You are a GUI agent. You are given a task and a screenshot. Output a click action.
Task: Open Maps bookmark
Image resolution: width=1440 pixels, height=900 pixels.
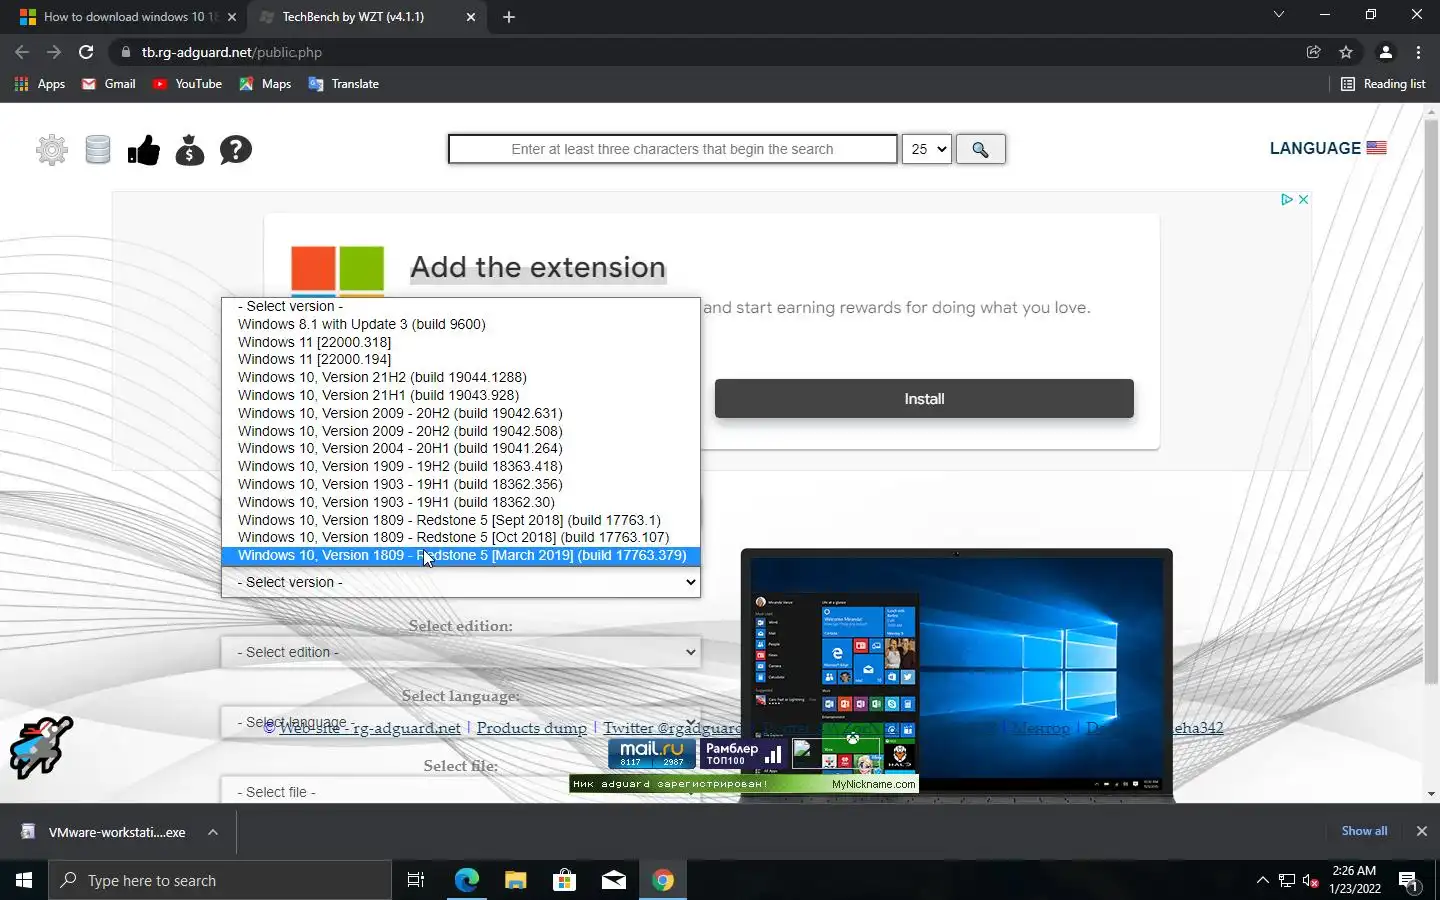coord(265,84)
